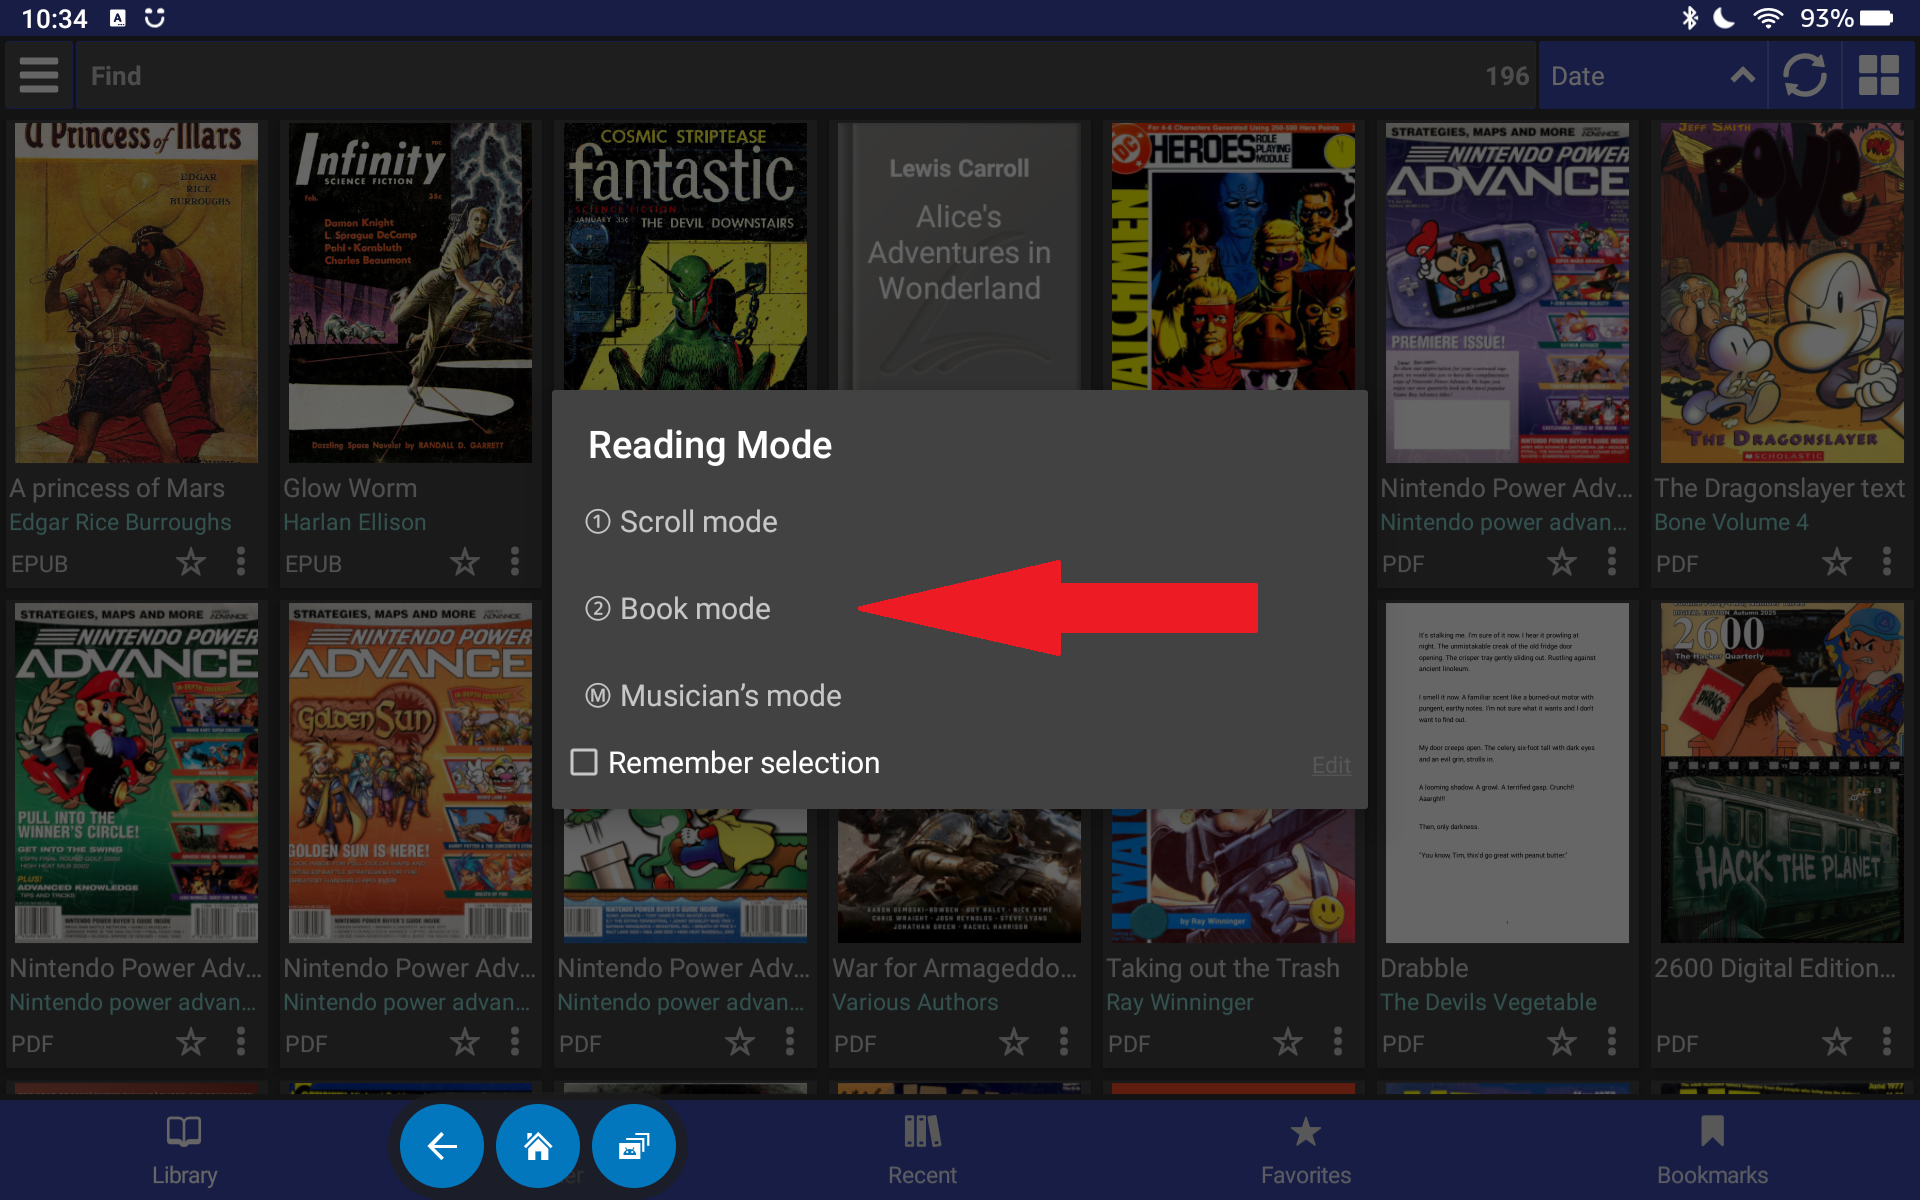This screenshot has width=1920, height=1200.
Task: Switch to the Bookmarks tab
Action: [x=1712, y=1150]
